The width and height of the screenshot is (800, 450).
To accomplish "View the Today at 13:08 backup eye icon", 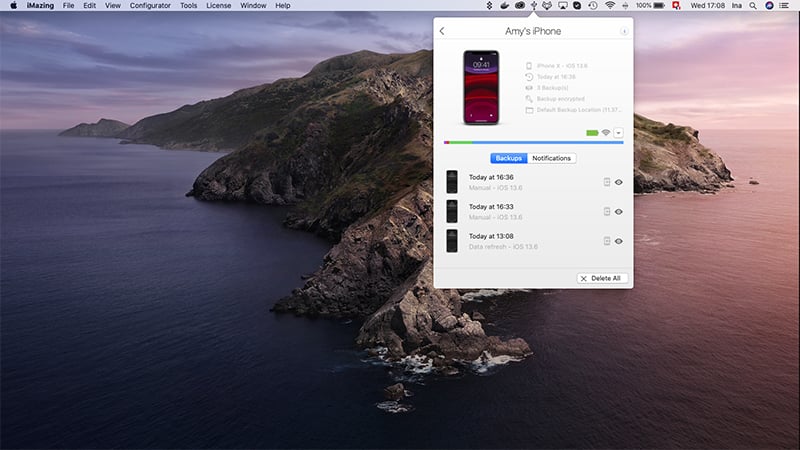I will point(618,241).
